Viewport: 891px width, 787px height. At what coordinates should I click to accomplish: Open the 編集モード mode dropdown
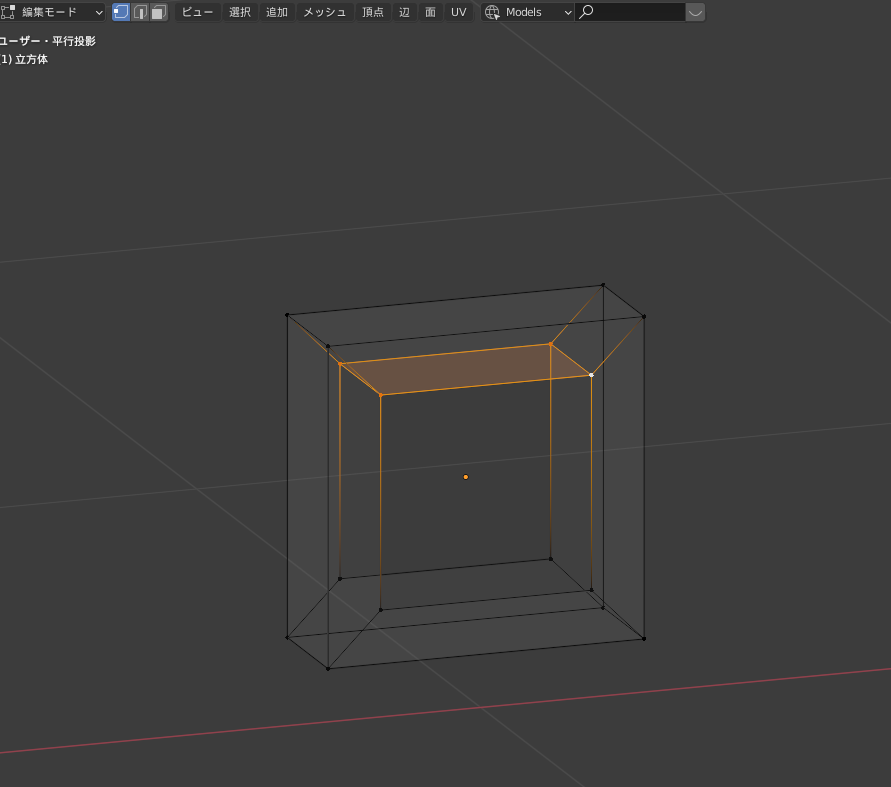52,12
